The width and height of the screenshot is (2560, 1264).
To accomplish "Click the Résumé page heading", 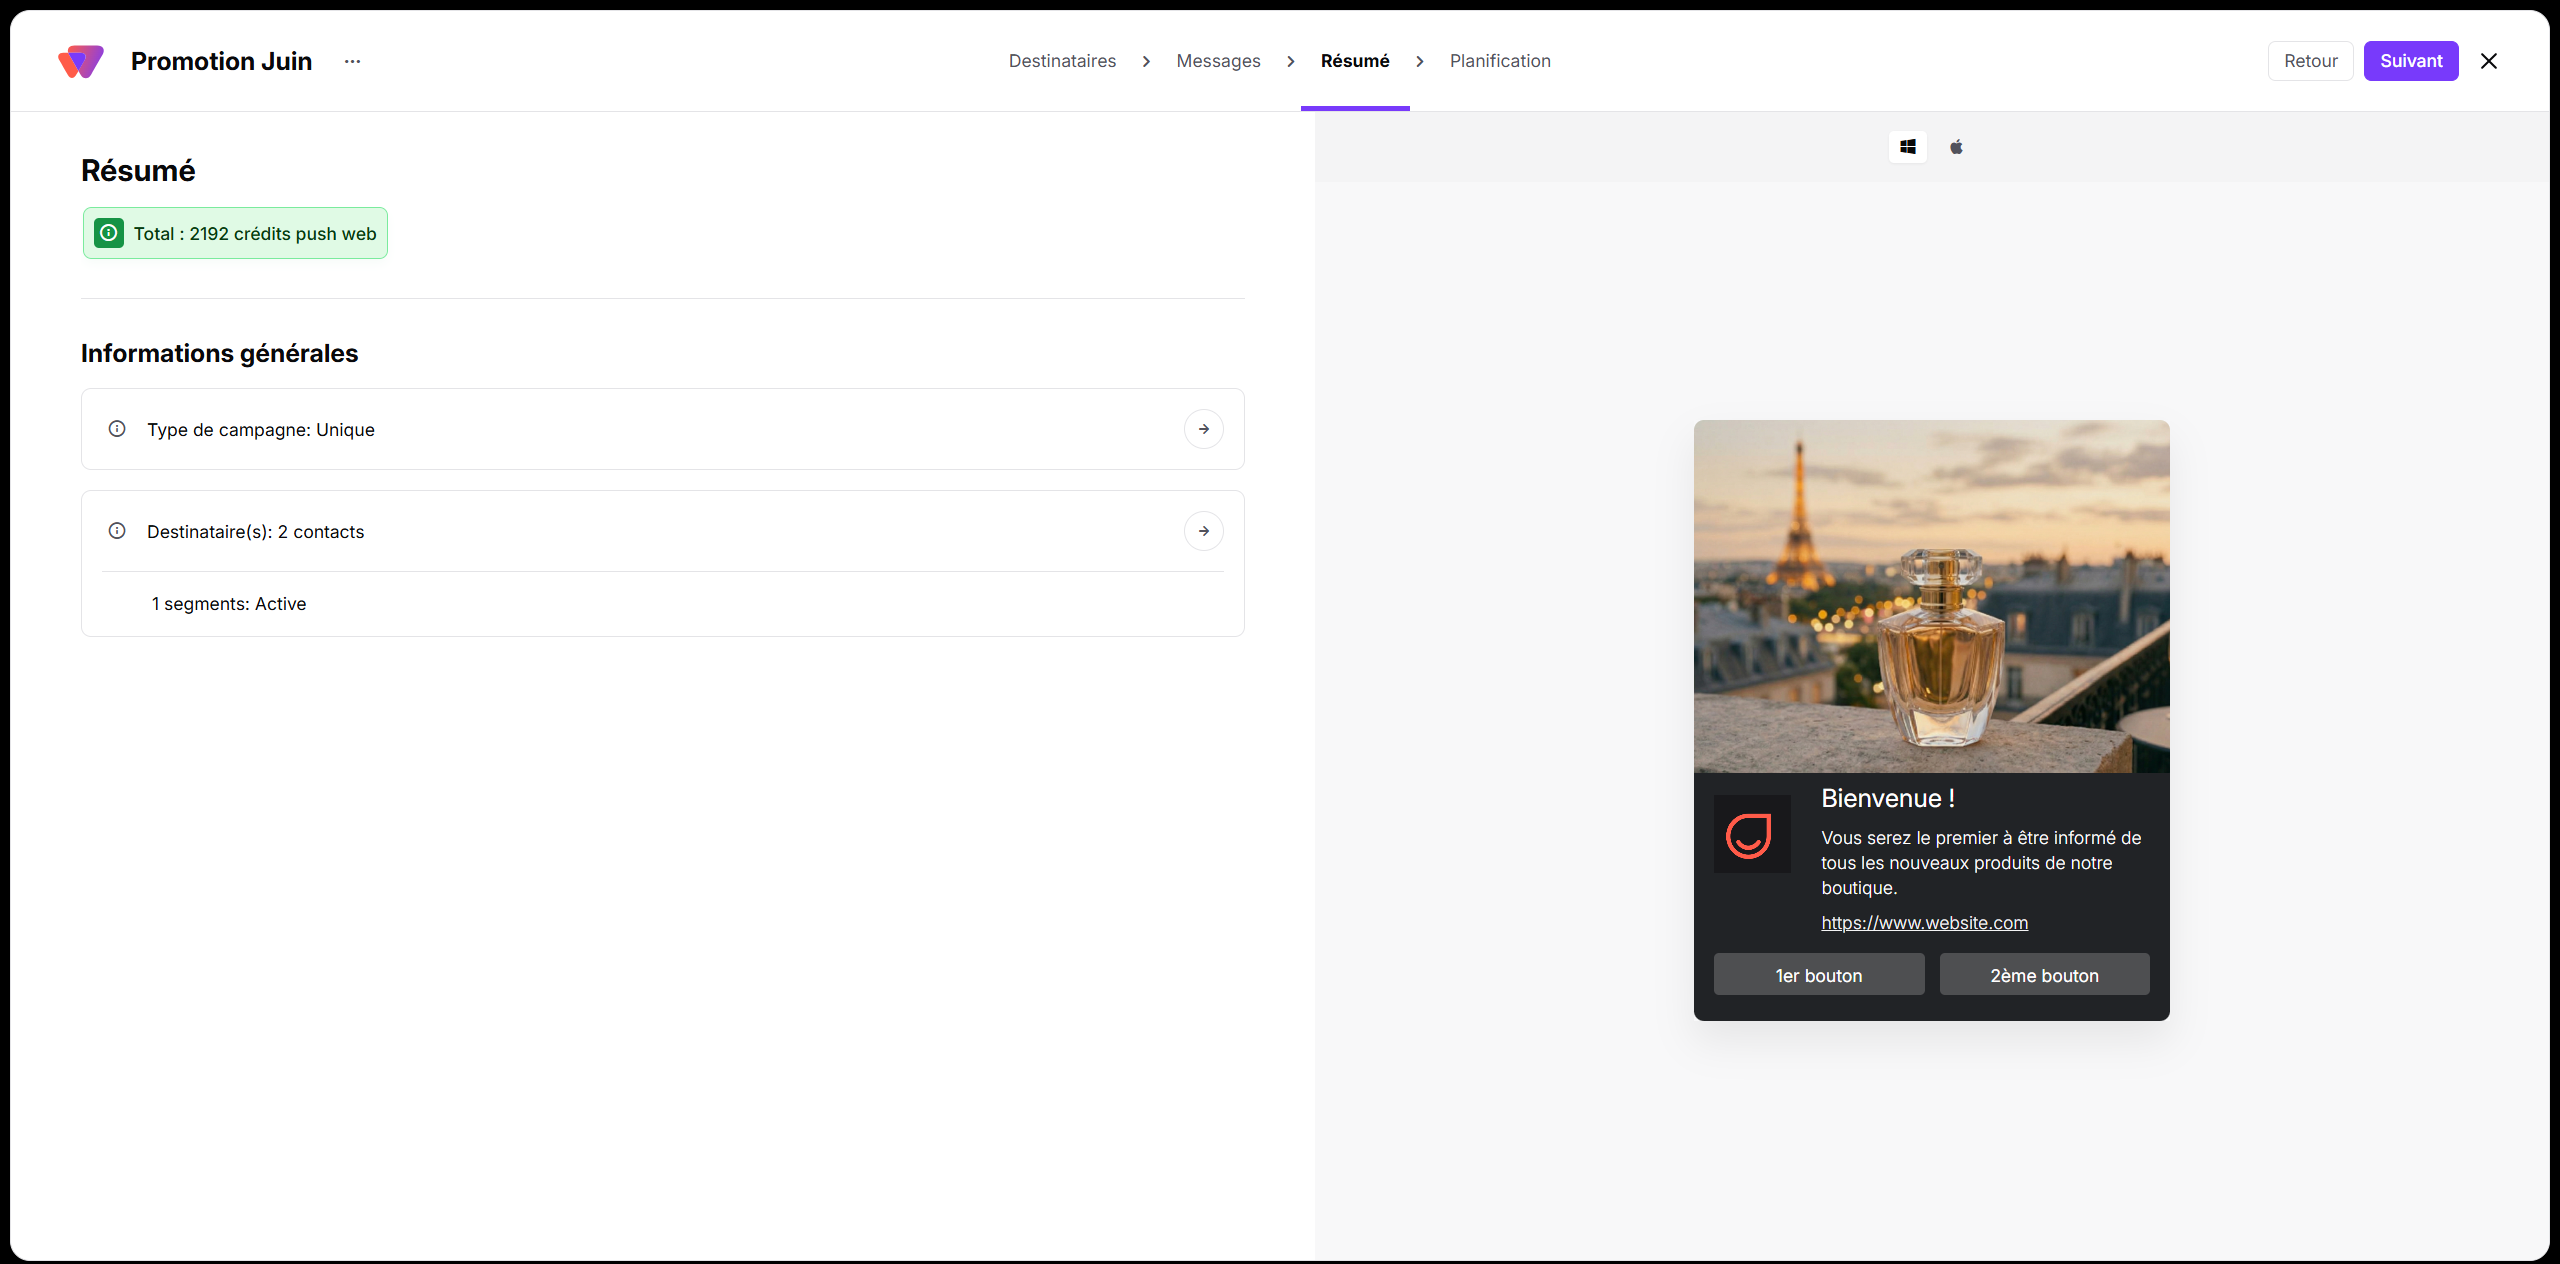I will [138, 171].
